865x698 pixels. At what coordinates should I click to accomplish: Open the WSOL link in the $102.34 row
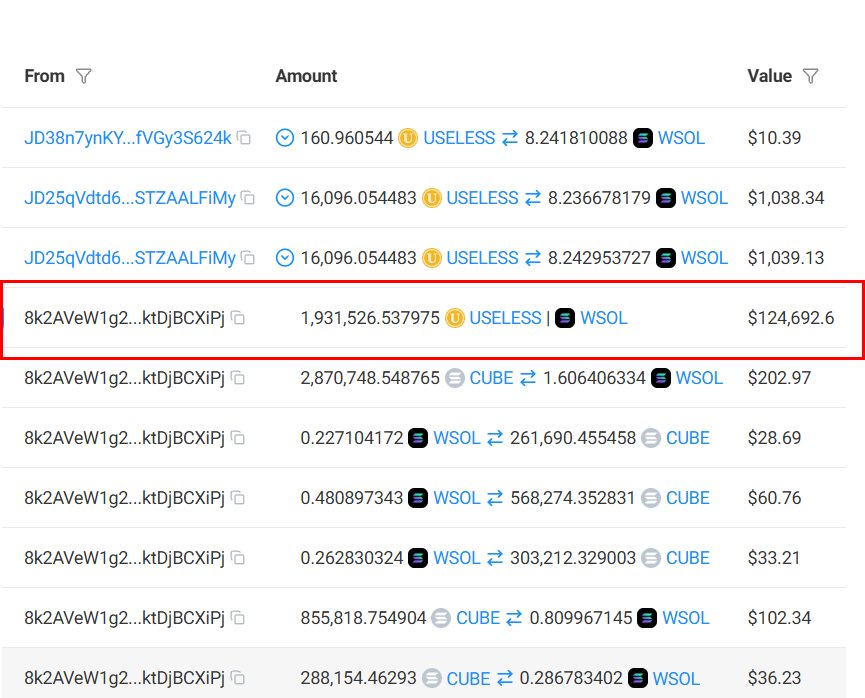click(x=686, y=619)
